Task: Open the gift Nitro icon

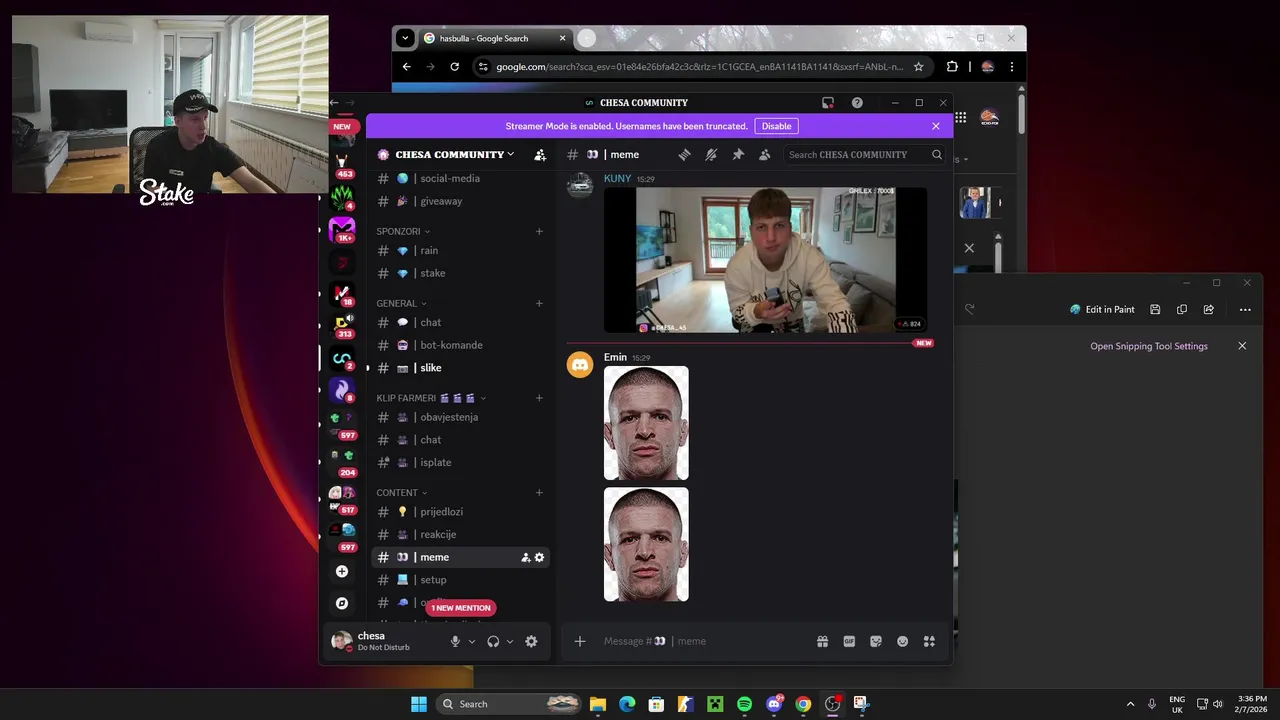Action: [x=822, y=641]
